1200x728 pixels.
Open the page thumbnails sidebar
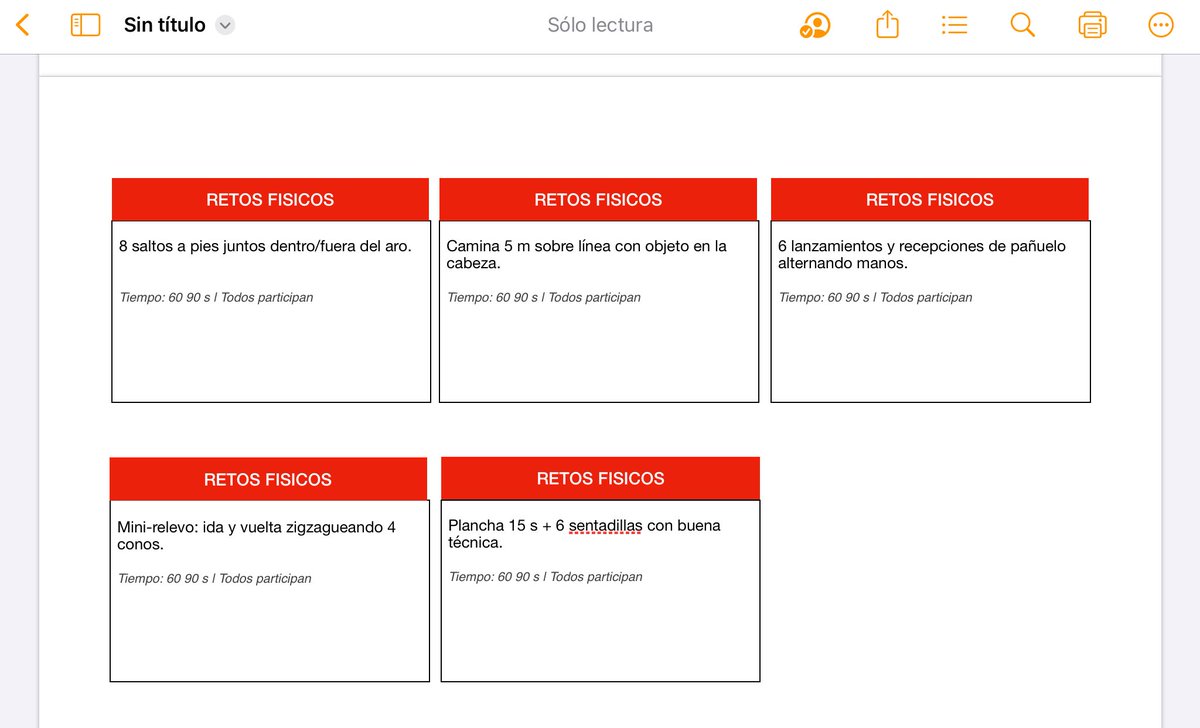(x=85, y=25)
